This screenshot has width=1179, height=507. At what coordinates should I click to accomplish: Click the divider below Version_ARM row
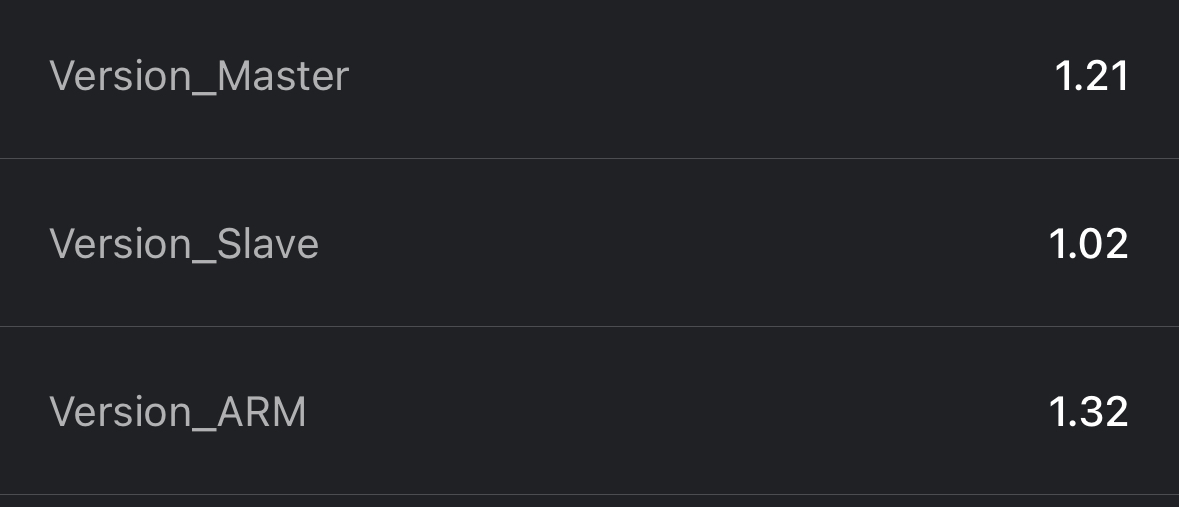[589, 494]
